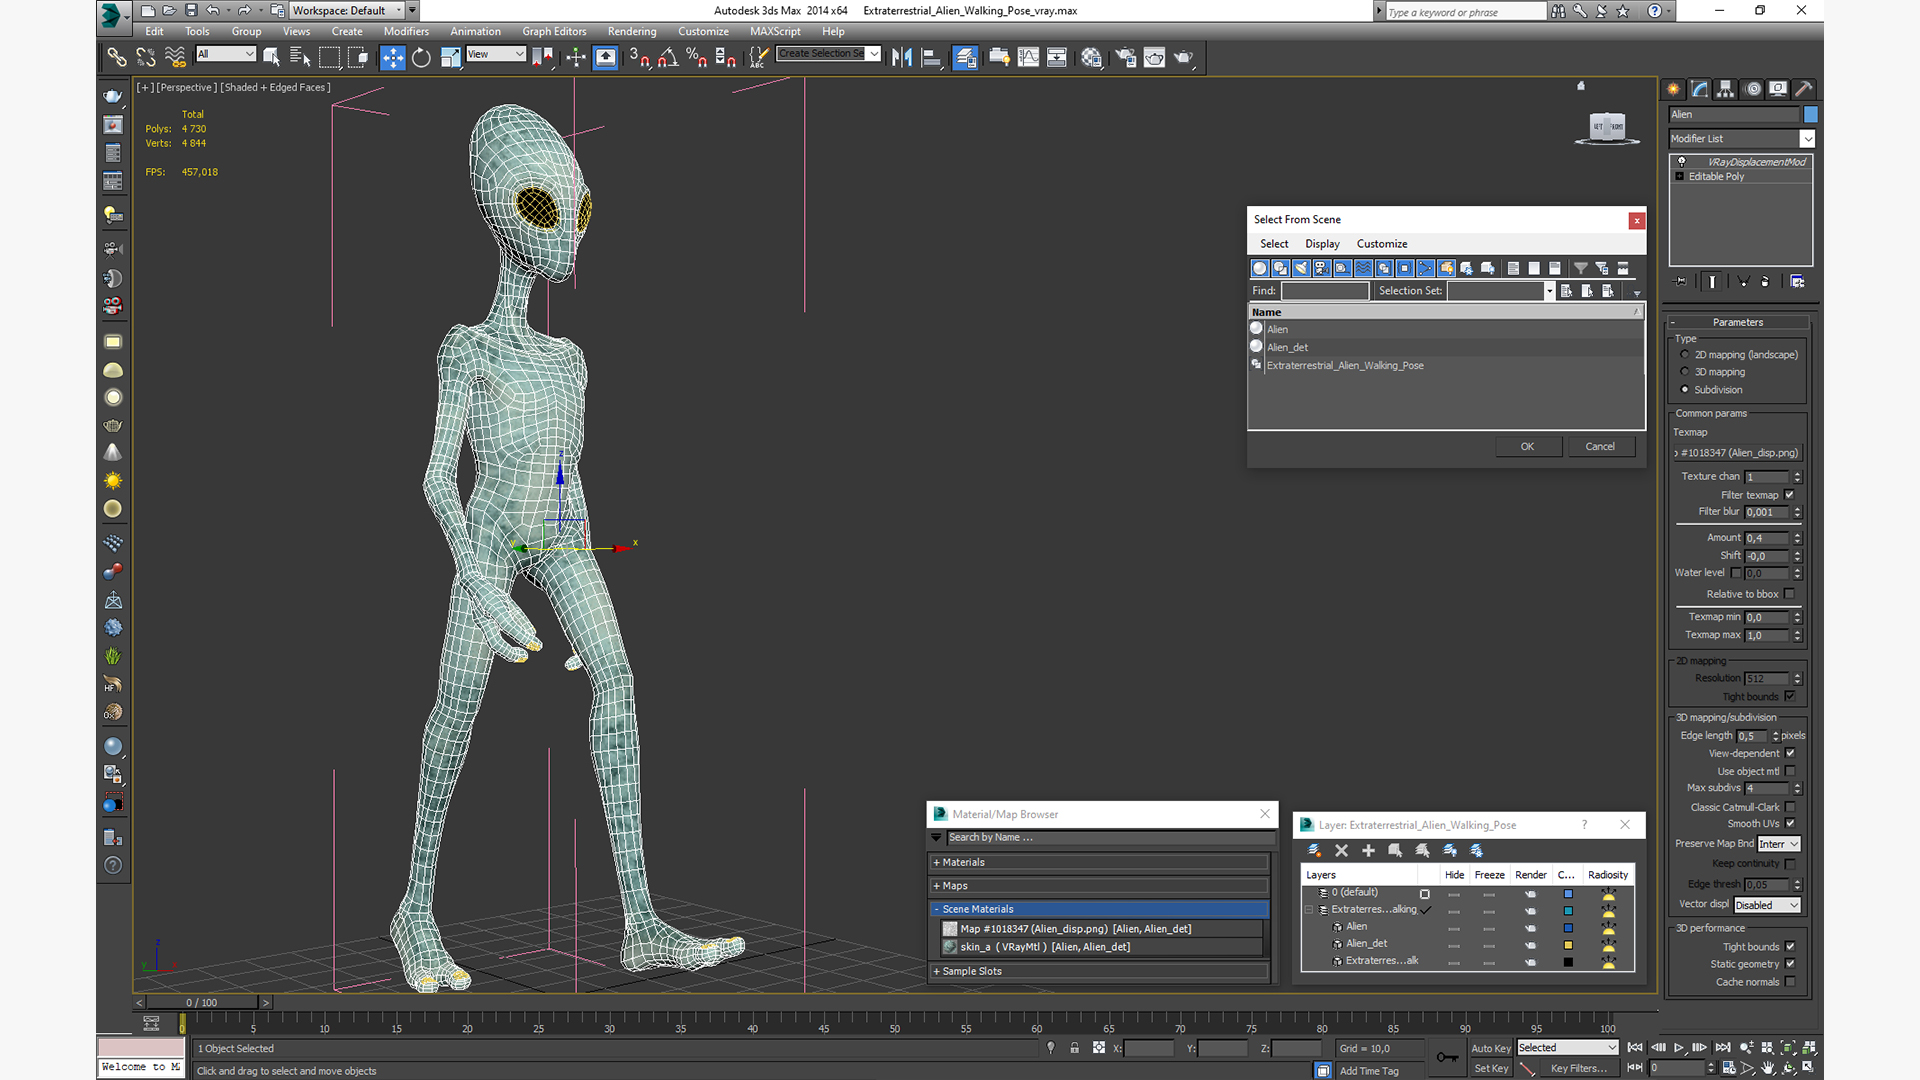This screenshot has height=1080, width=1920.
Task: Click the Rendered Frame Window icon
Action: click(x=1154, y=58)
